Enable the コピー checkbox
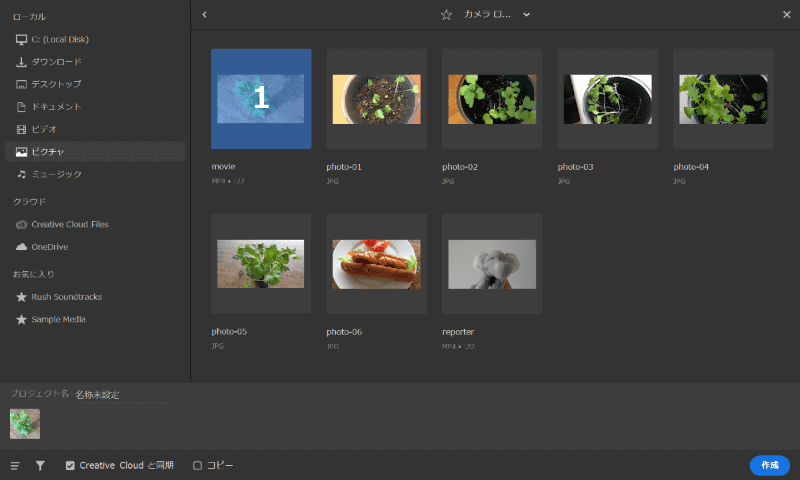800x480 pixels. click(197, 465)
